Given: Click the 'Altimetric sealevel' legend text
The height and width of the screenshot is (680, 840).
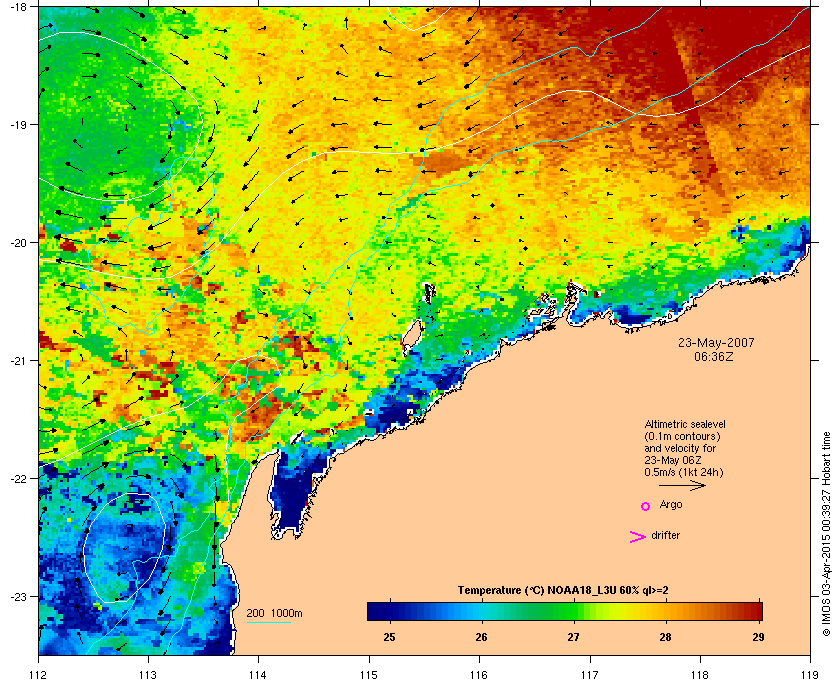Looking at the screenshot, I should tap(685, 424).
